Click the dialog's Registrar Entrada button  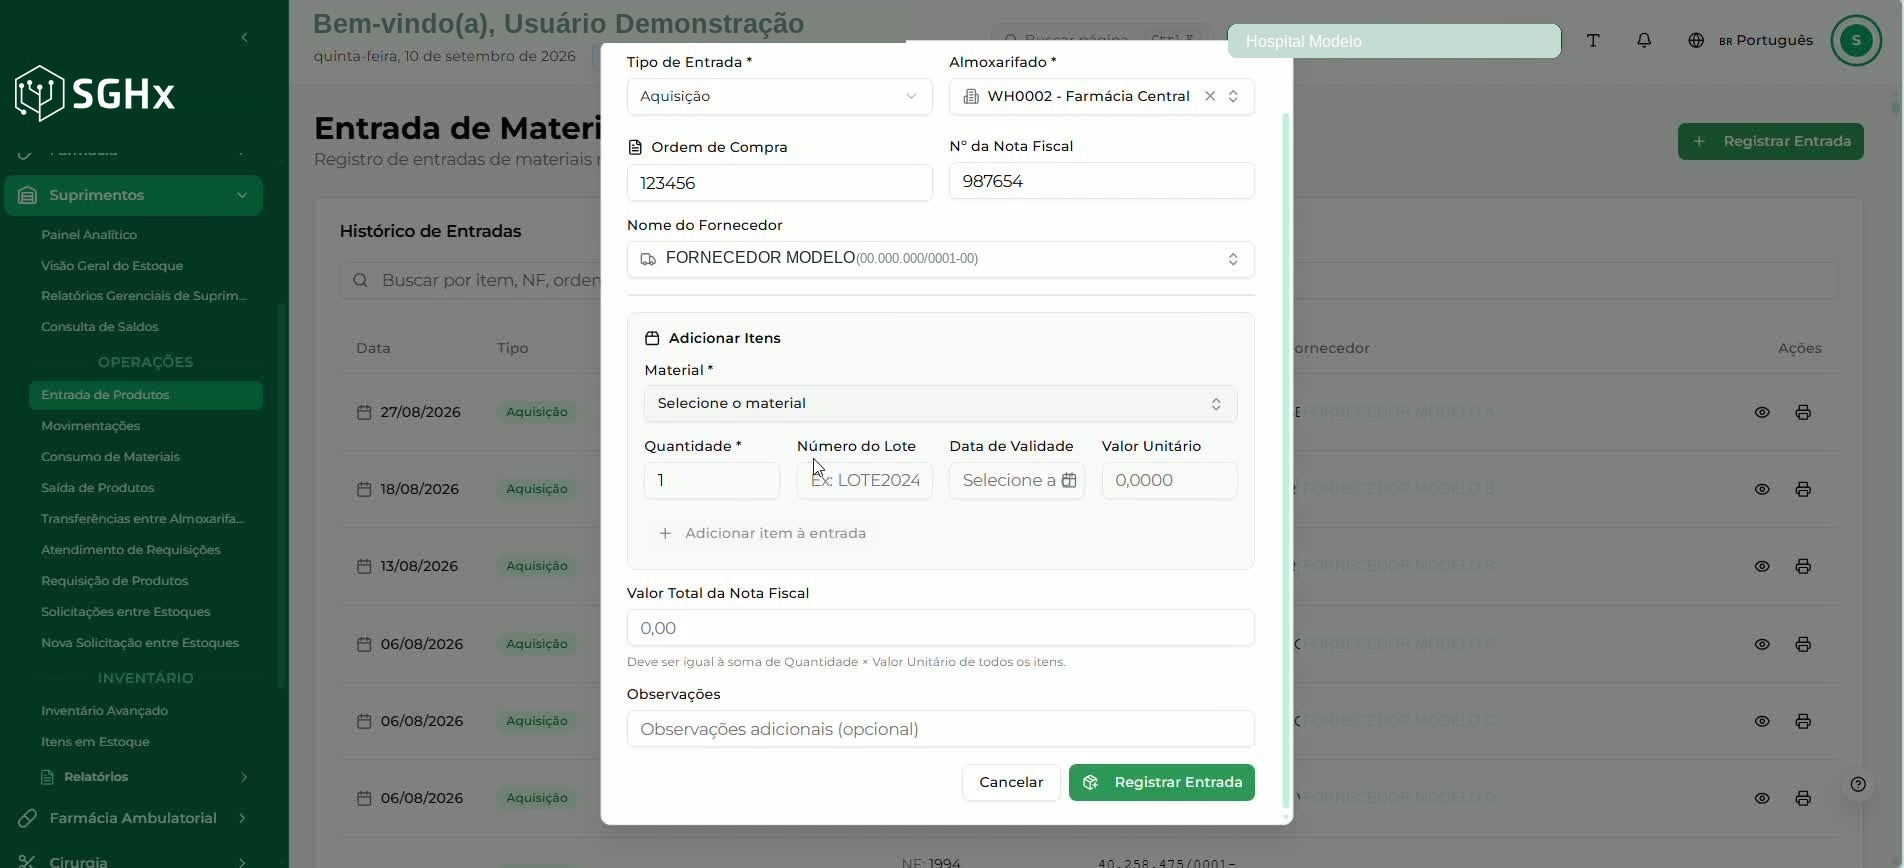coord(1161,782)
